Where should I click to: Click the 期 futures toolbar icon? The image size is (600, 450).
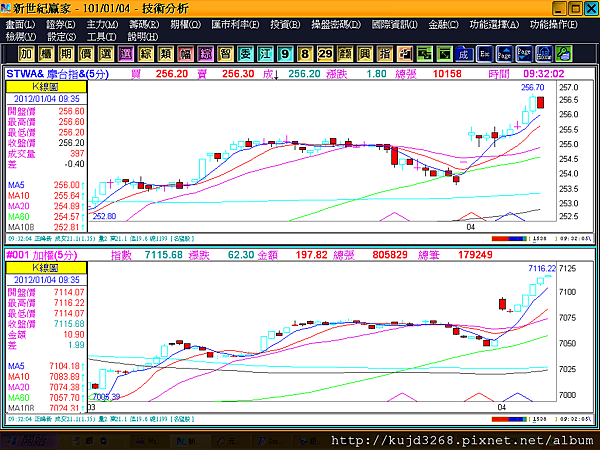(66, 54)
